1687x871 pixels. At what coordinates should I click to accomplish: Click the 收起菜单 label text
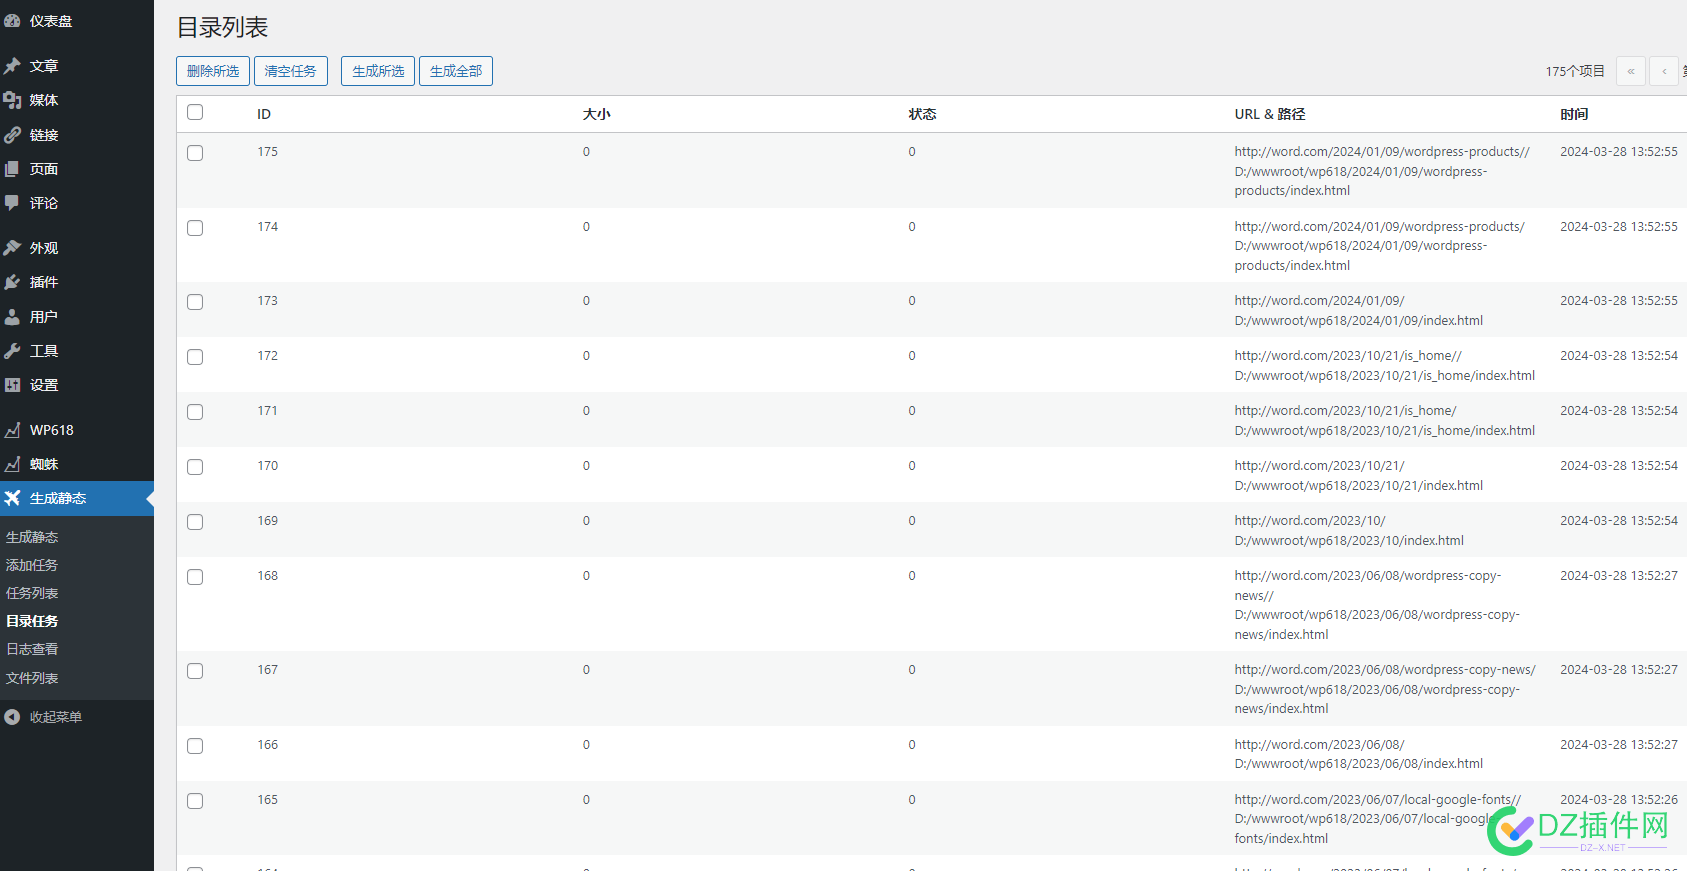[56, 717]
